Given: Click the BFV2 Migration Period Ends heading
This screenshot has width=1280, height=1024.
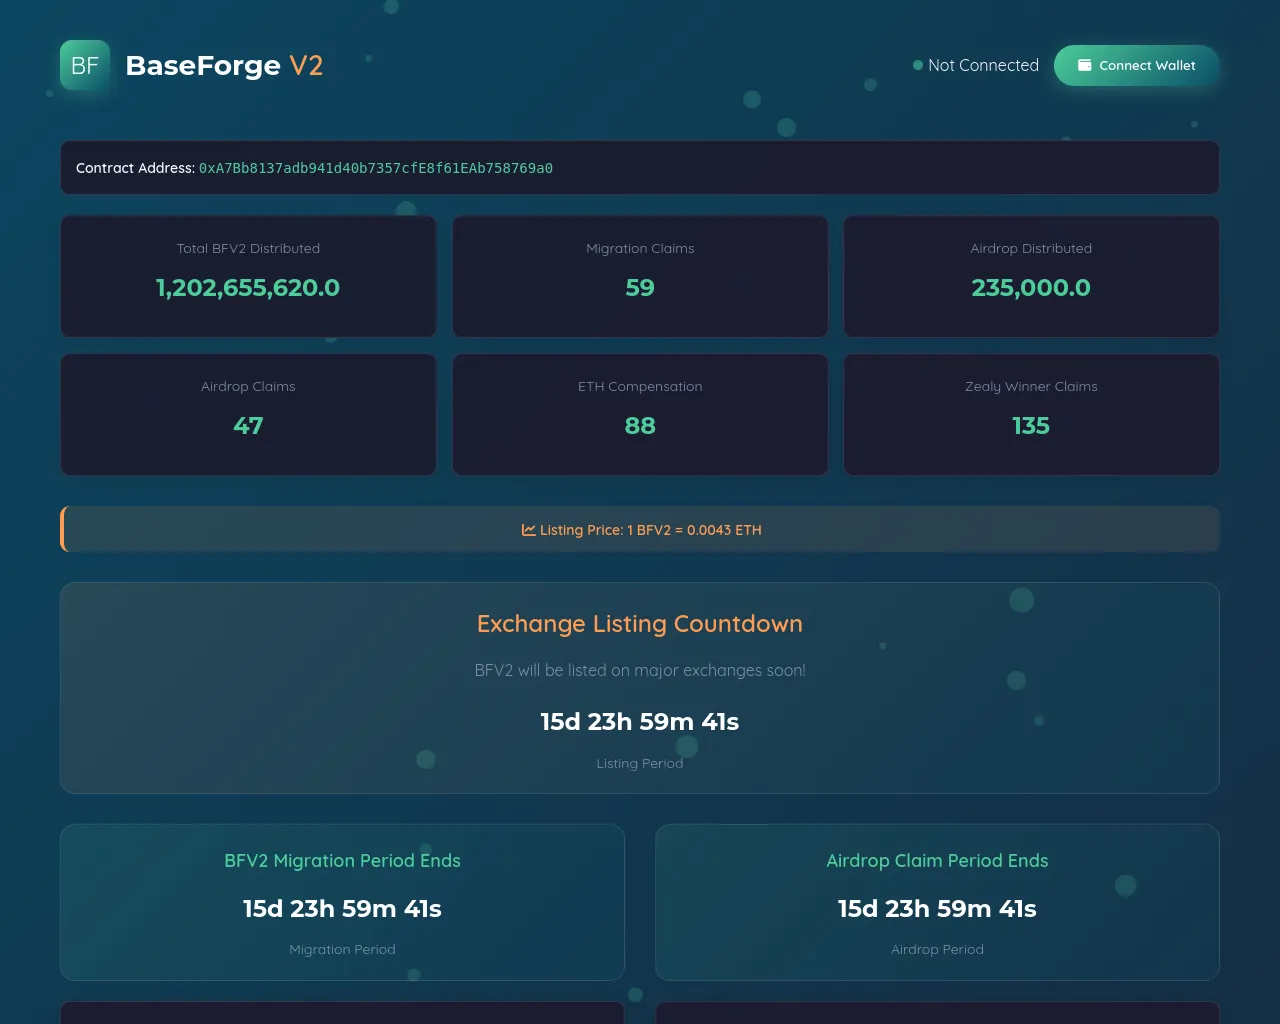Looking at the screenshot, I should point(342,861).
